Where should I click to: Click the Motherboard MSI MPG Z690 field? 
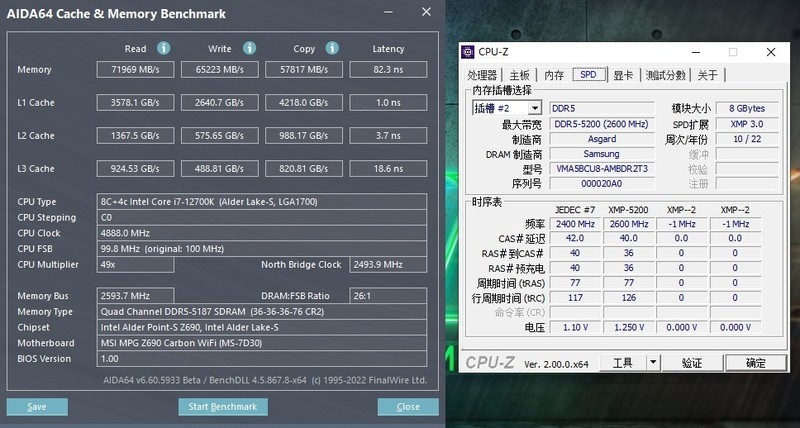coord(262,343)
